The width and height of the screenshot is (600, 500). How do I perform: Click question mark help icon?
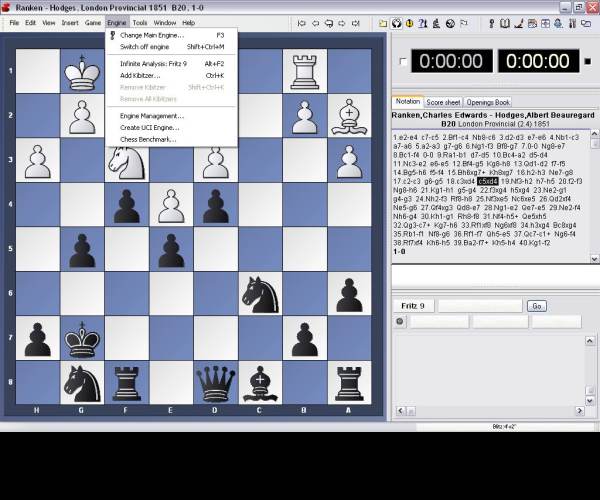(x=422, y=24)
